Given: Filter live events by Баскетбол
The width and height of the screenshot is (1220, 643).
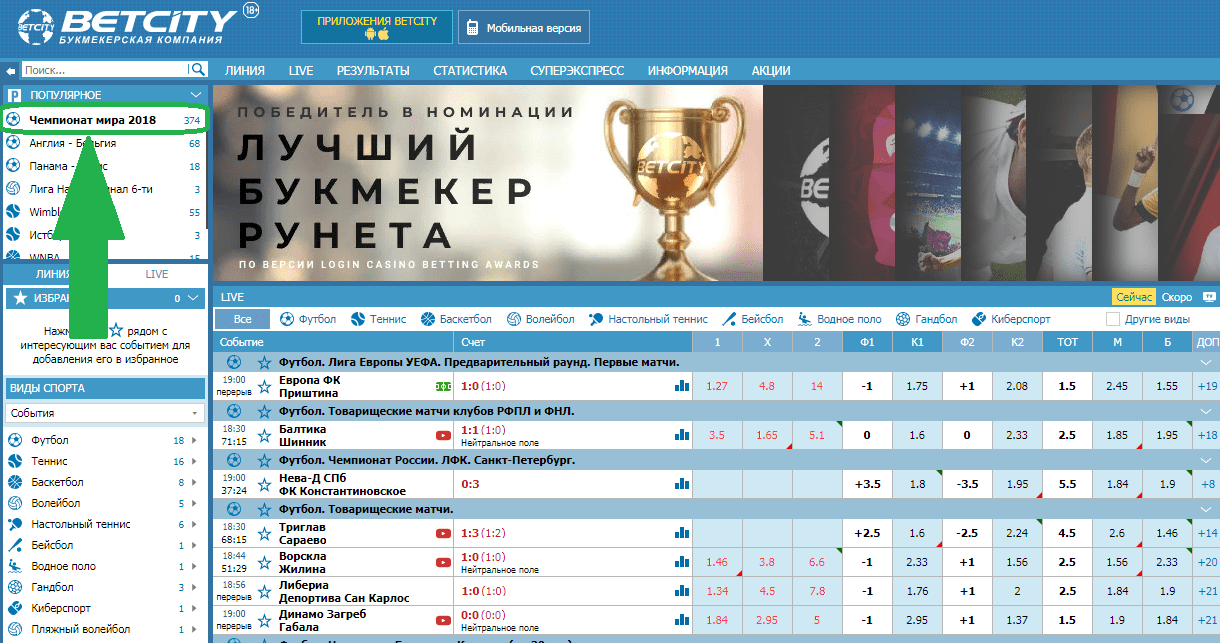Looking at the screenshot, I should coord(456,319).
